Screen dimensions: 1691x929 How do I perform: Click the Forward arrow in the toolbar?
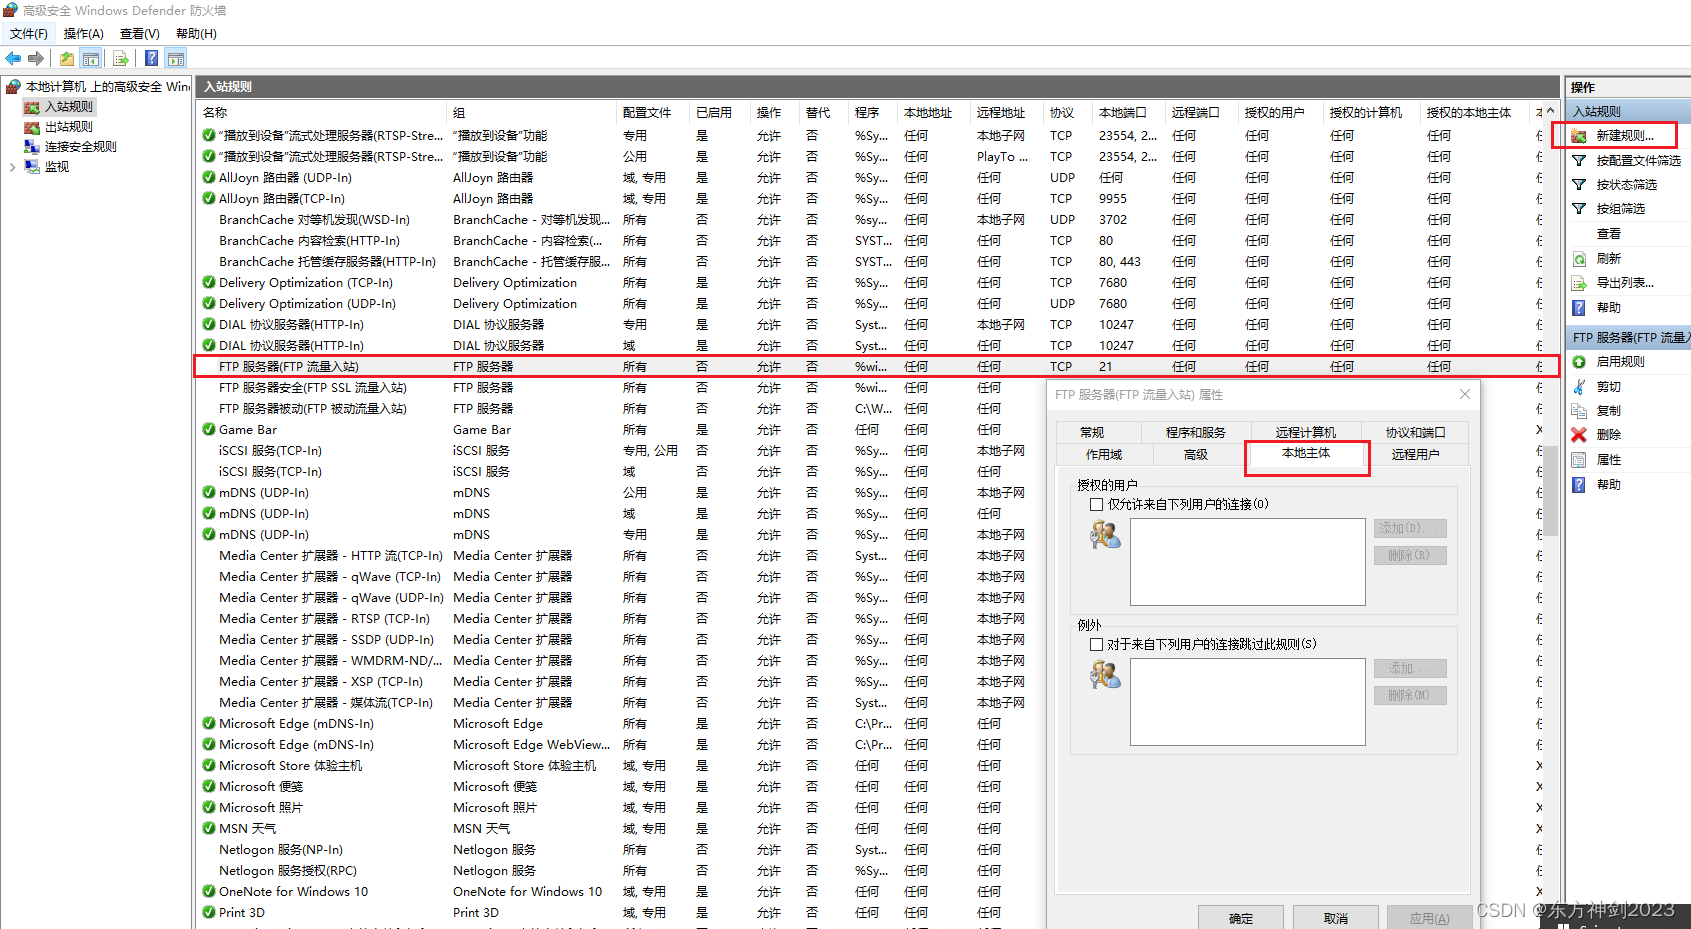(36, 58)
